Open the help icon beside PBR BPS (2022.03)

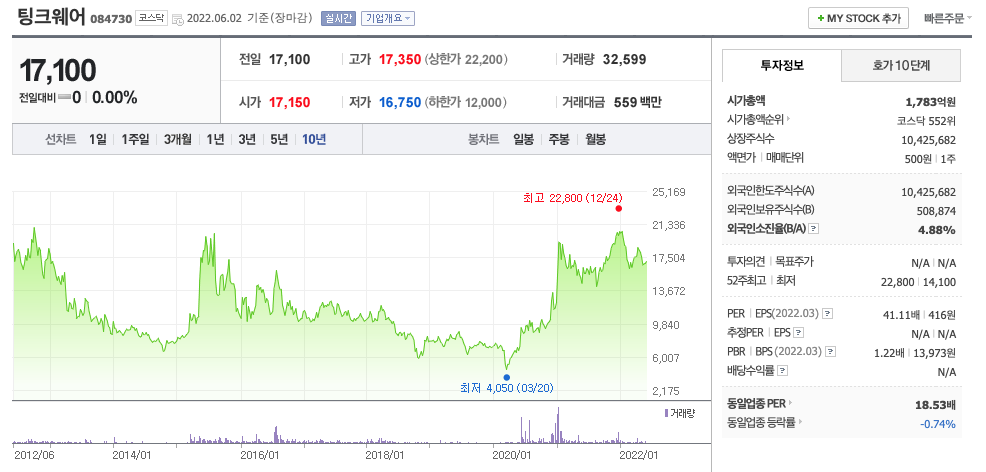(x=831, y=352)
